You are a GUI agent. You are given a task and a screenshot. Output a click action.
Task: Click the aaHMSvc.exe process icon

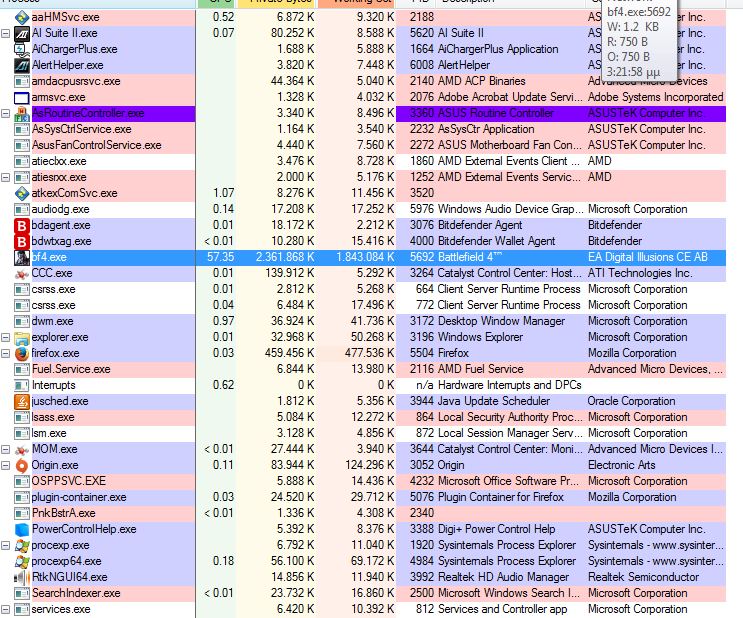point(22,17)
